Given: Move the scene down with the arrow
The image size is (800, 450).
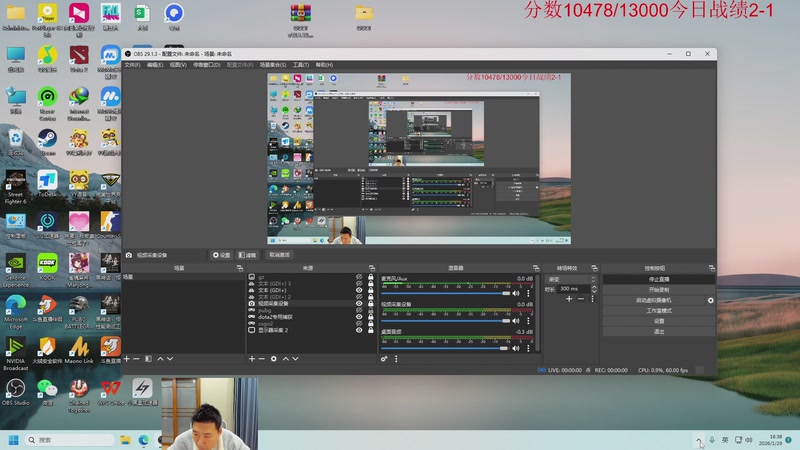Looking at the screenshot, I should pyautogui.click(x=170, y=359).
